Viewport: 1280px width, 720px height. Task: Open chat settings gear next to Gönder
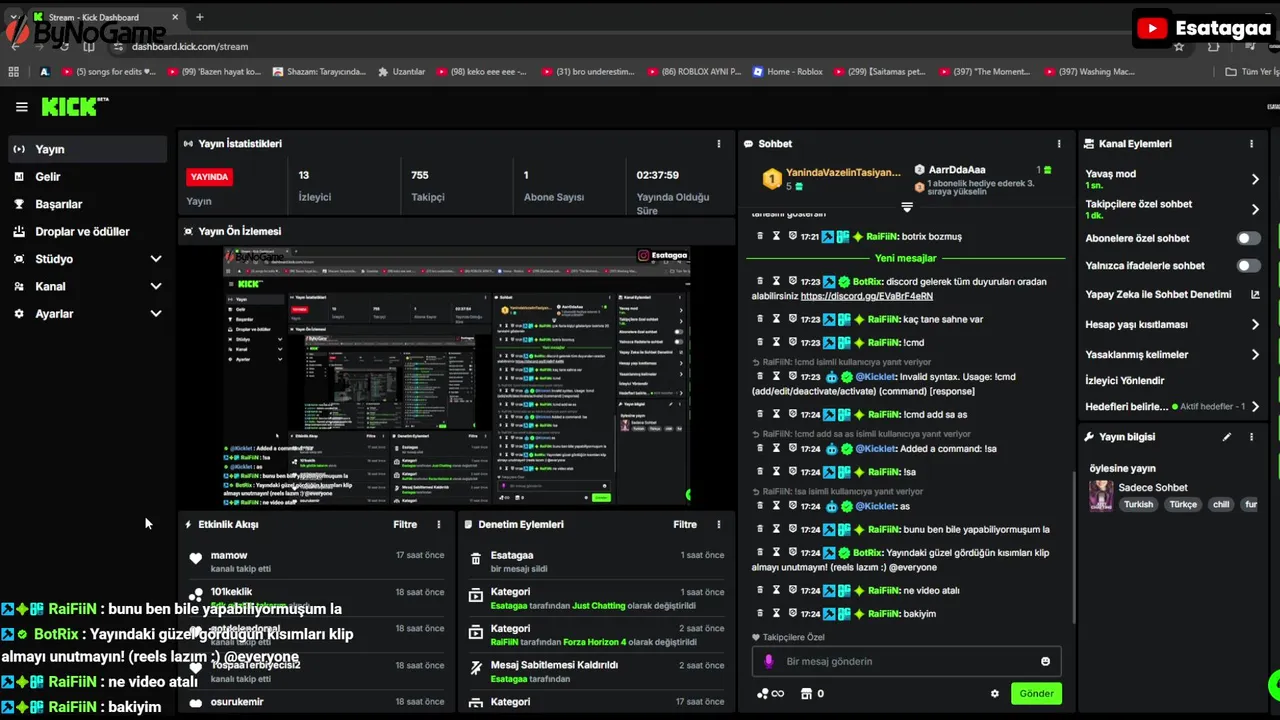coord(995,694)
